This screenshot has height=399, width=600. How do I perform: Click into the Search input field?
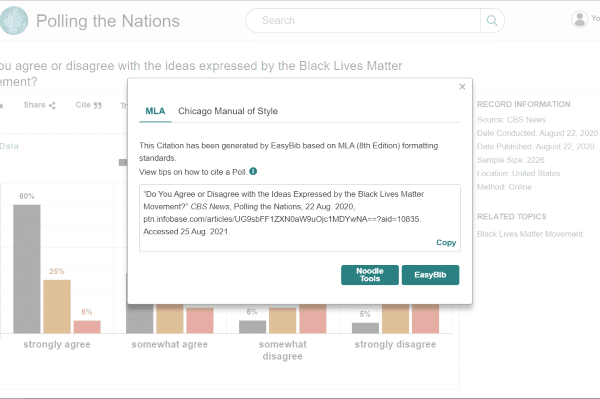click(363, 20)
